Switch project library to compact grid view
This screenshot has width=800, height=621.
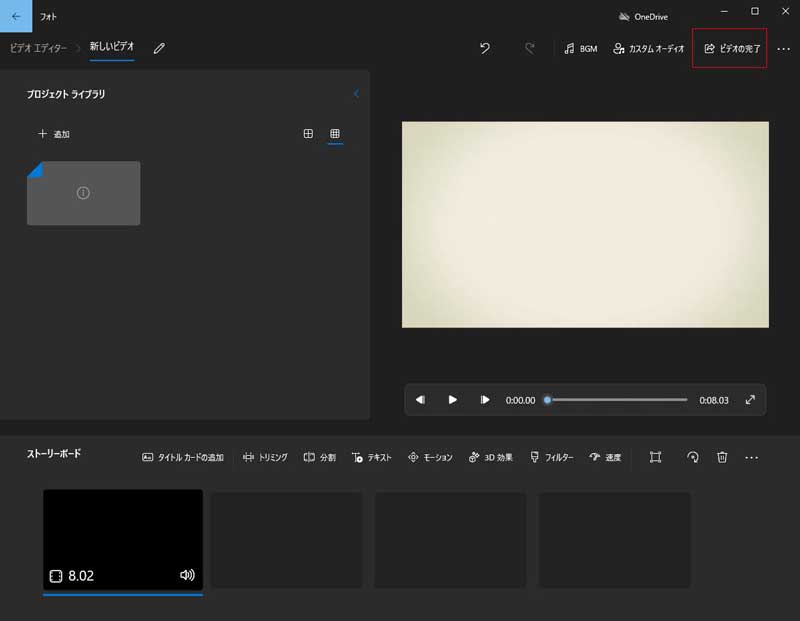coord(335,133)
